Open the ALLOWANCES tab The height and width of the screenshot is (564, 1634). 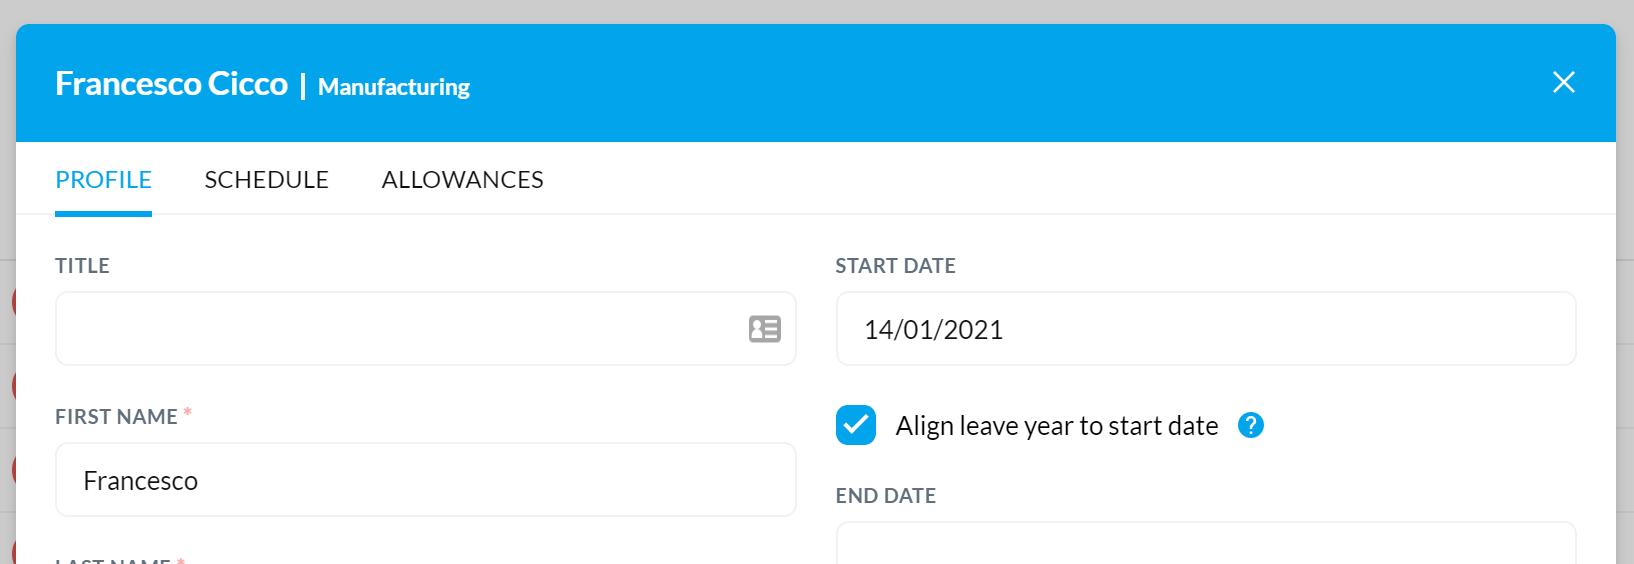tap(462, 180)
